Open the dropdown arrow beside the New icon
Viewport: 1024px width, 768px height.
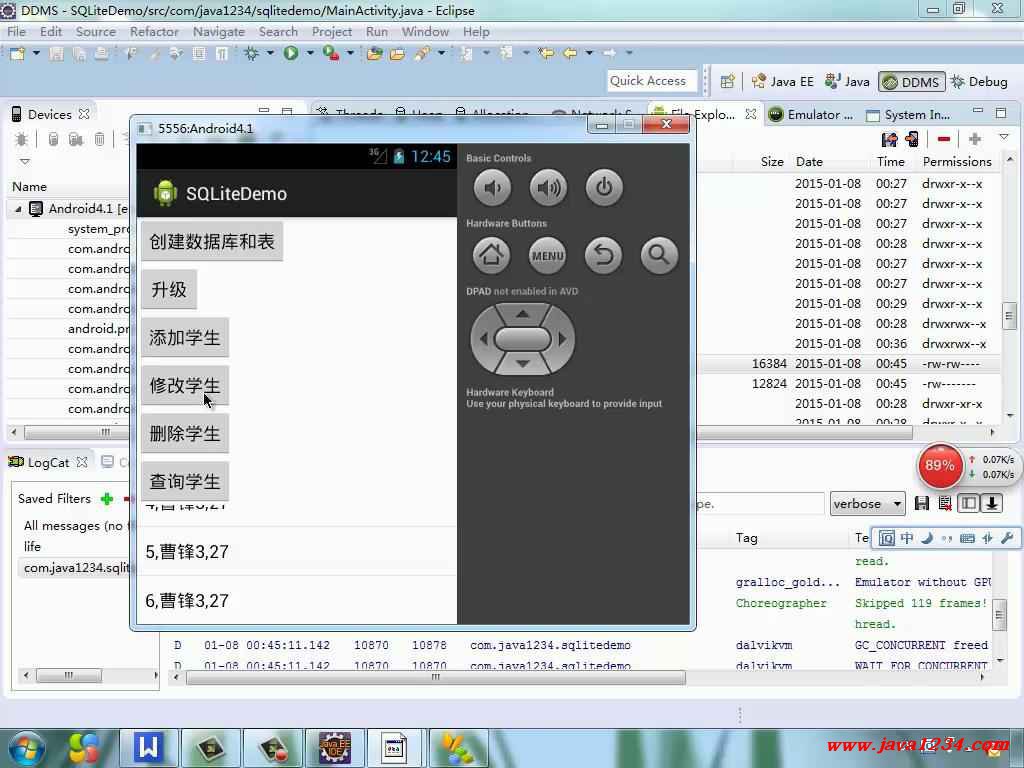point(36,54)
